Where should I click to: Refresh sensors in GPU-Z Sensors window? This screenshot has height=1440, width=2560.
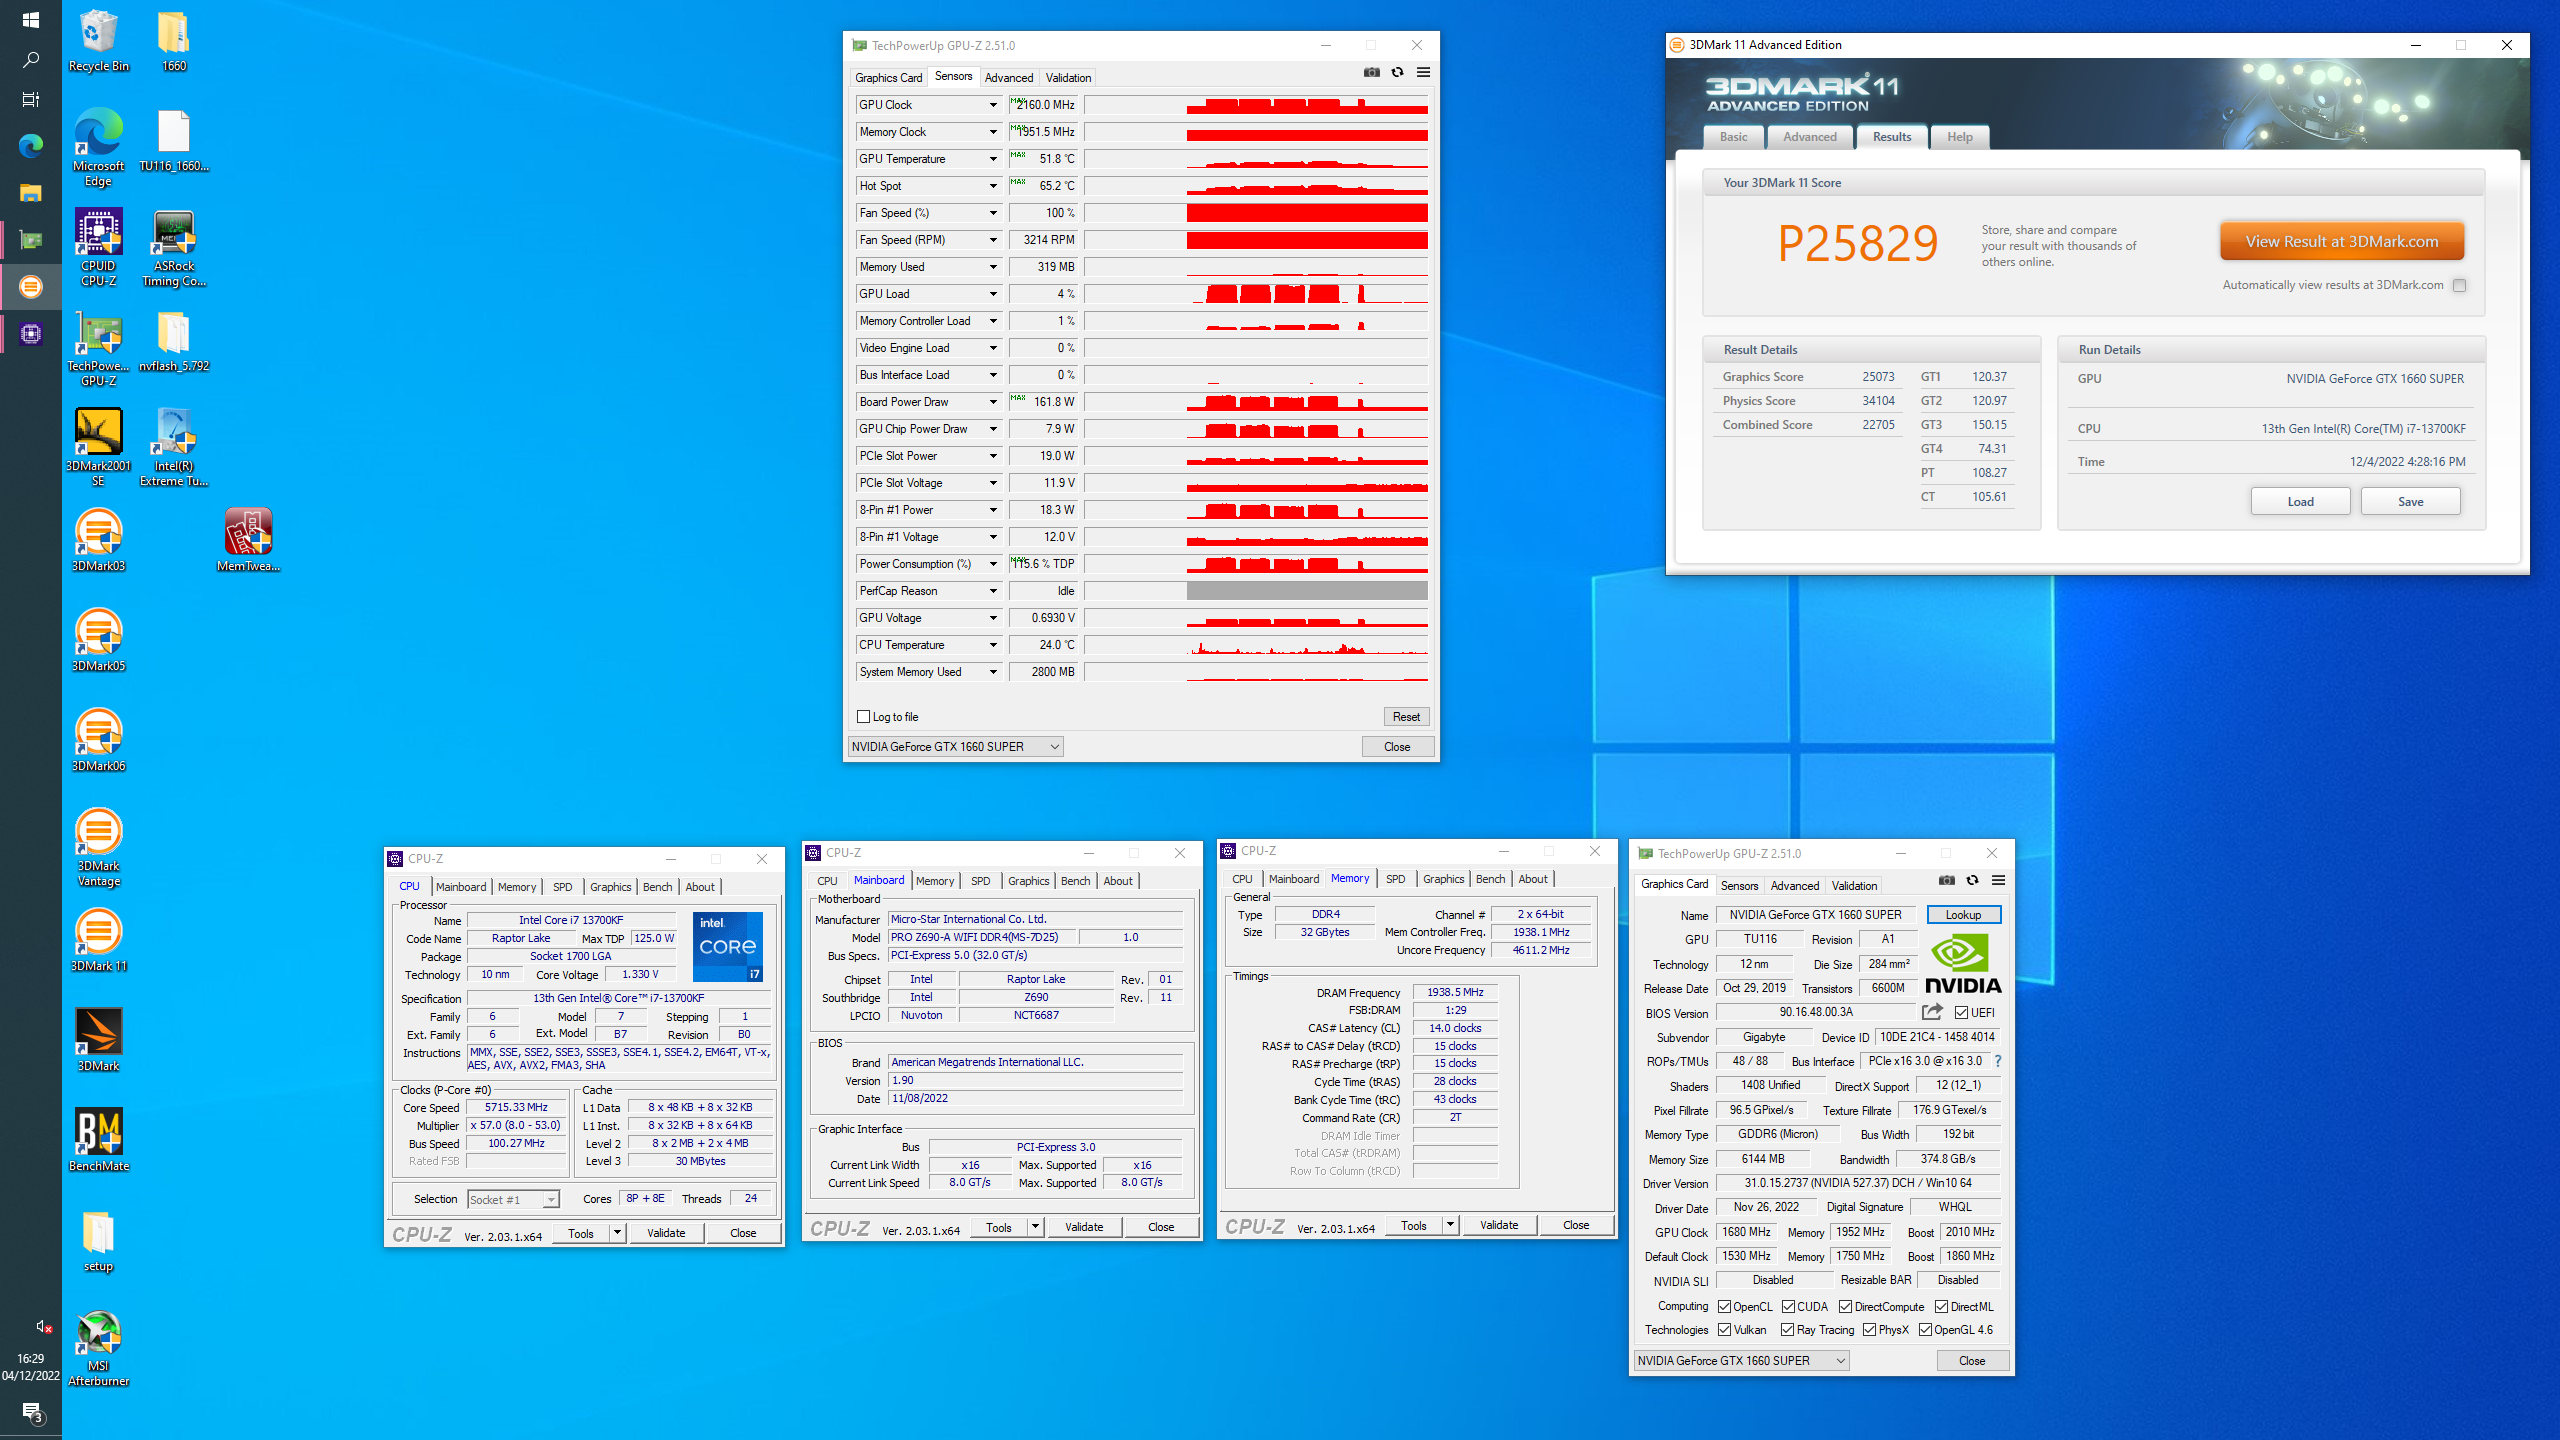tap(1397, 72)
